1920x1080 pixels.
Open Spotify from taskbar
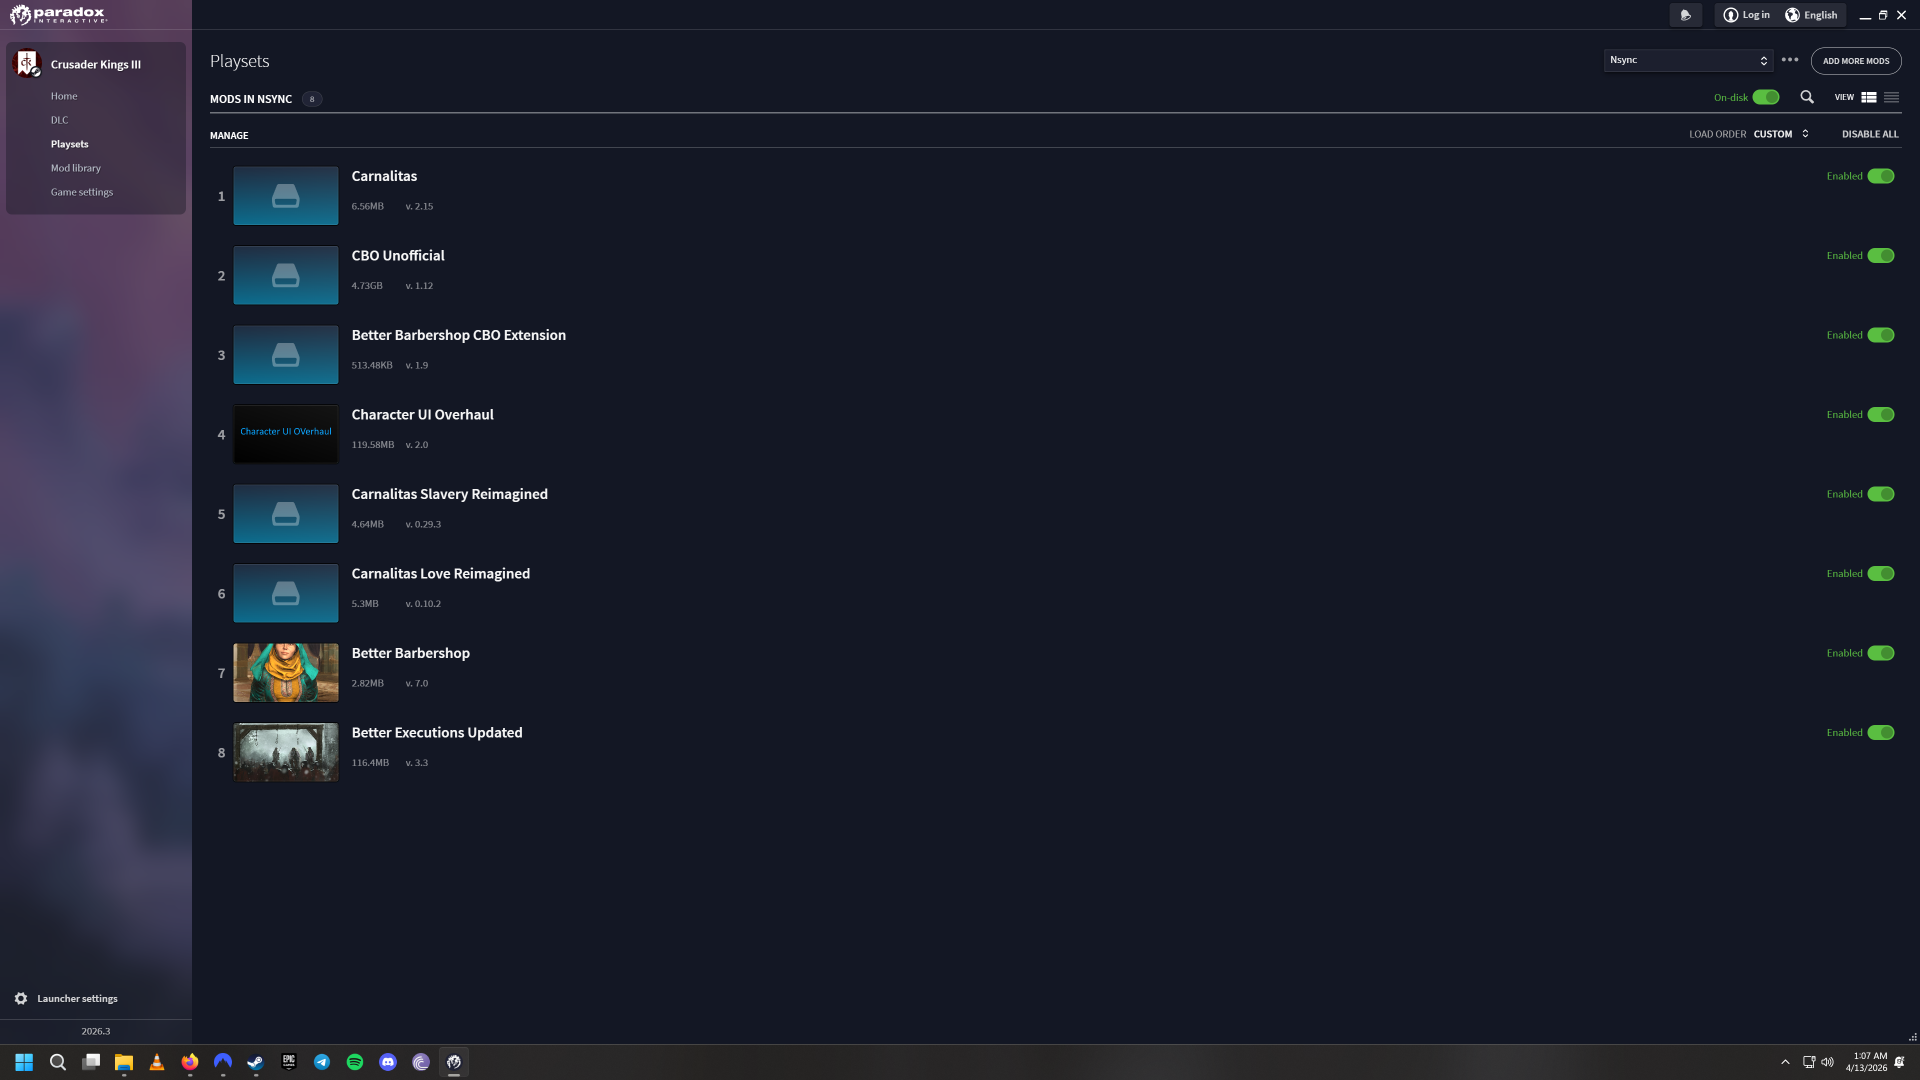(355, 1062)
